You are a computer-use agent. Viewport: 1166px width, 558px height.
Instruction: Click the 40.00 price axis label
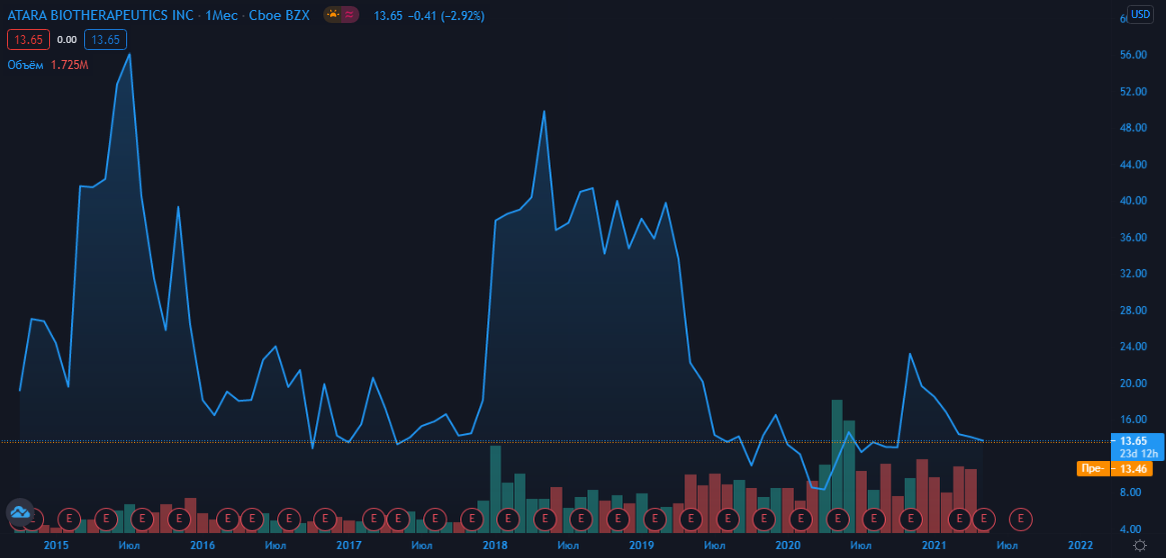point(1135,201)
